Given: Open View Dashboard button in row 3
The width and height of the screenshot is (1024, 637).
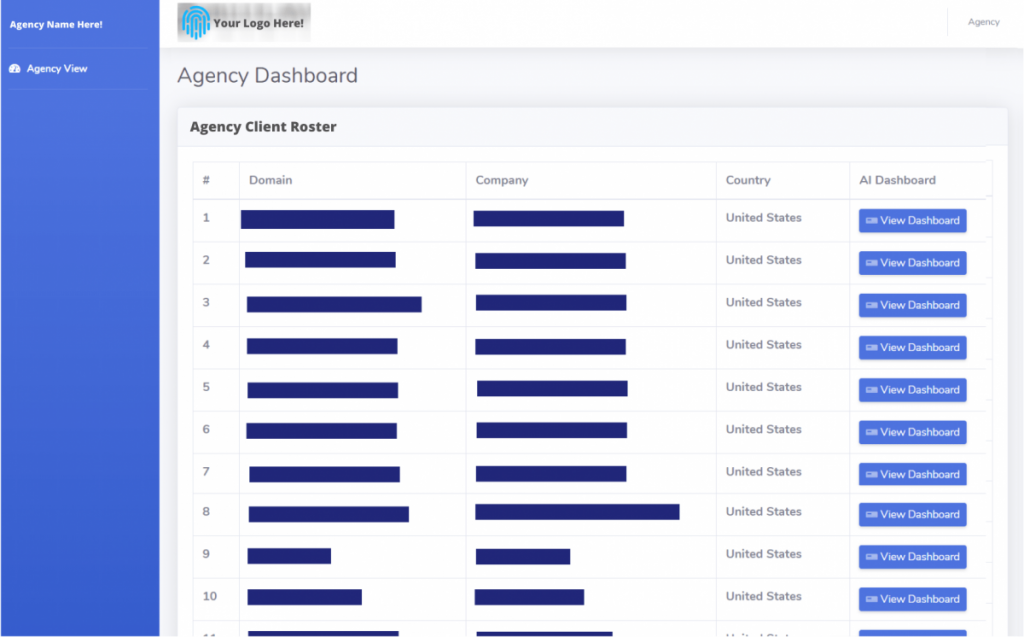Looking at the screenshot, I should point(912,305).
